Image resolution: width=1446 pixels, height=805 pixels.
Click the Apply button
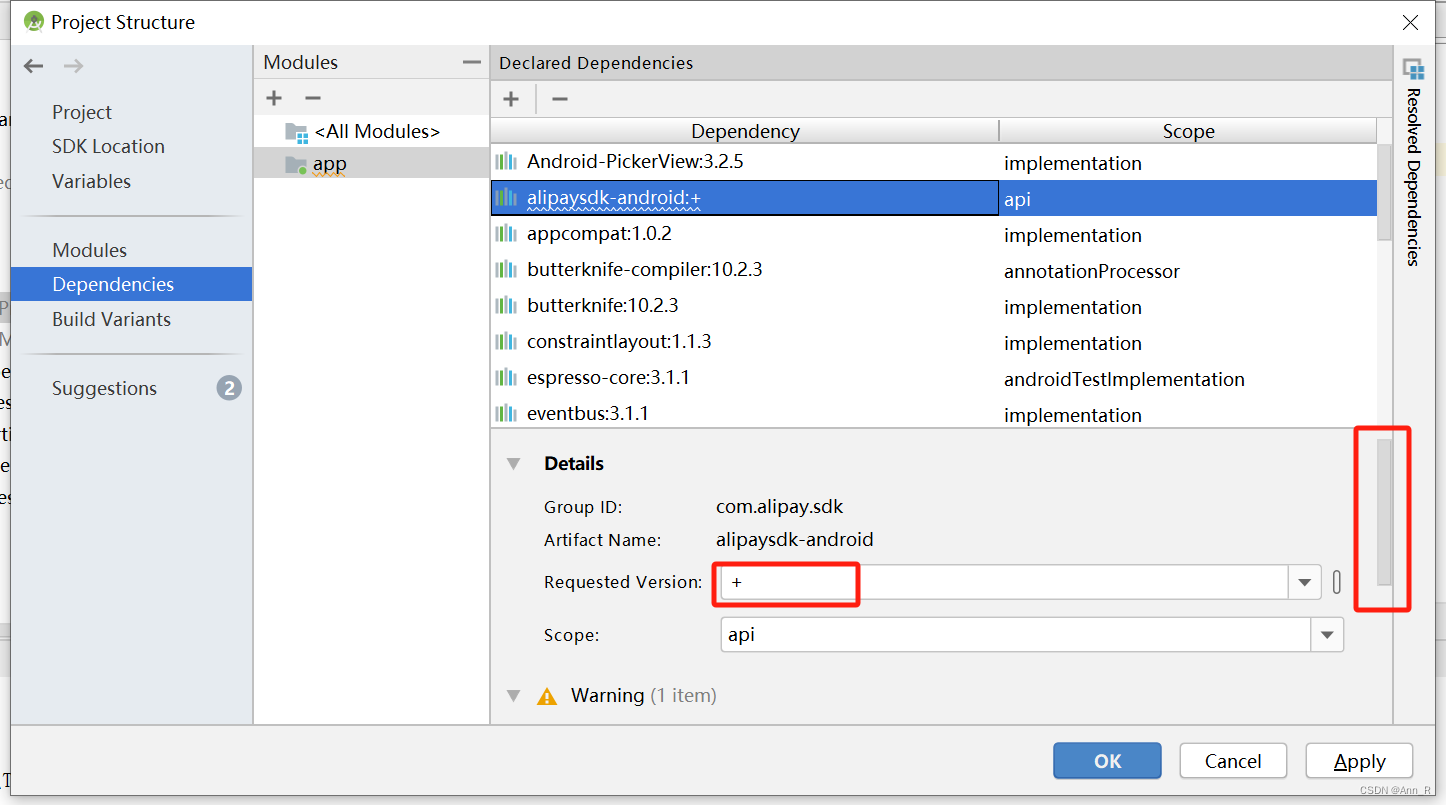[x=1359, y=761]
